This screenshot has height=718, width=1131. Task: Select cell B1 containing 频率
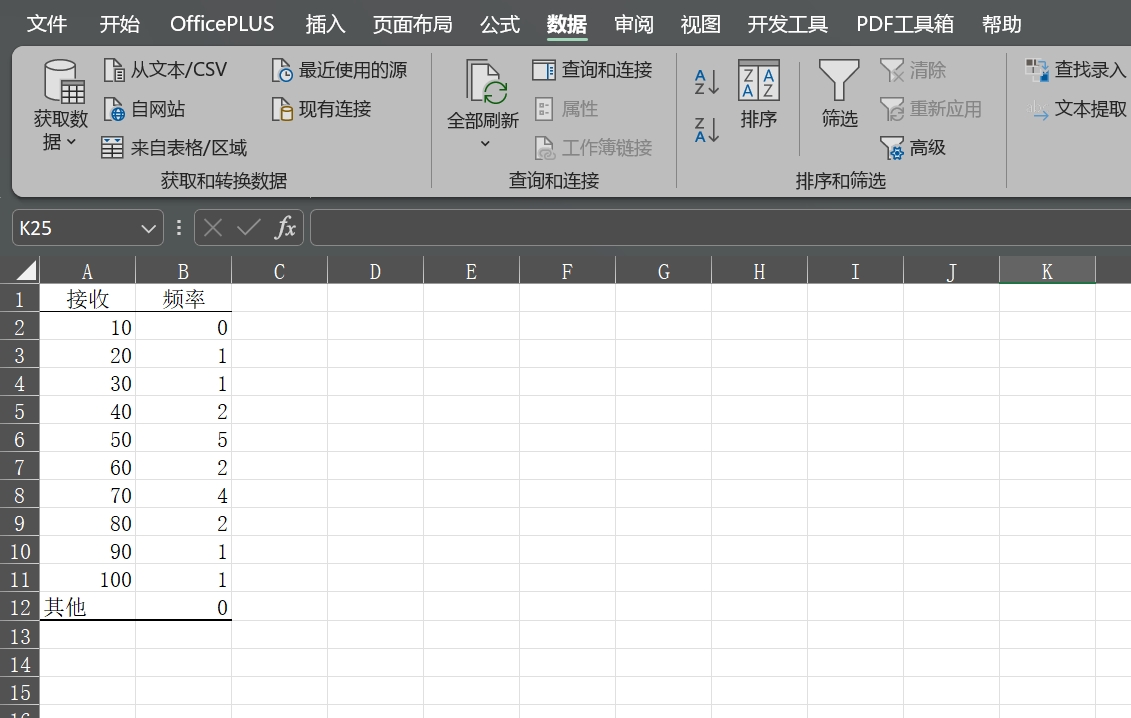click(x=183, y=299)
